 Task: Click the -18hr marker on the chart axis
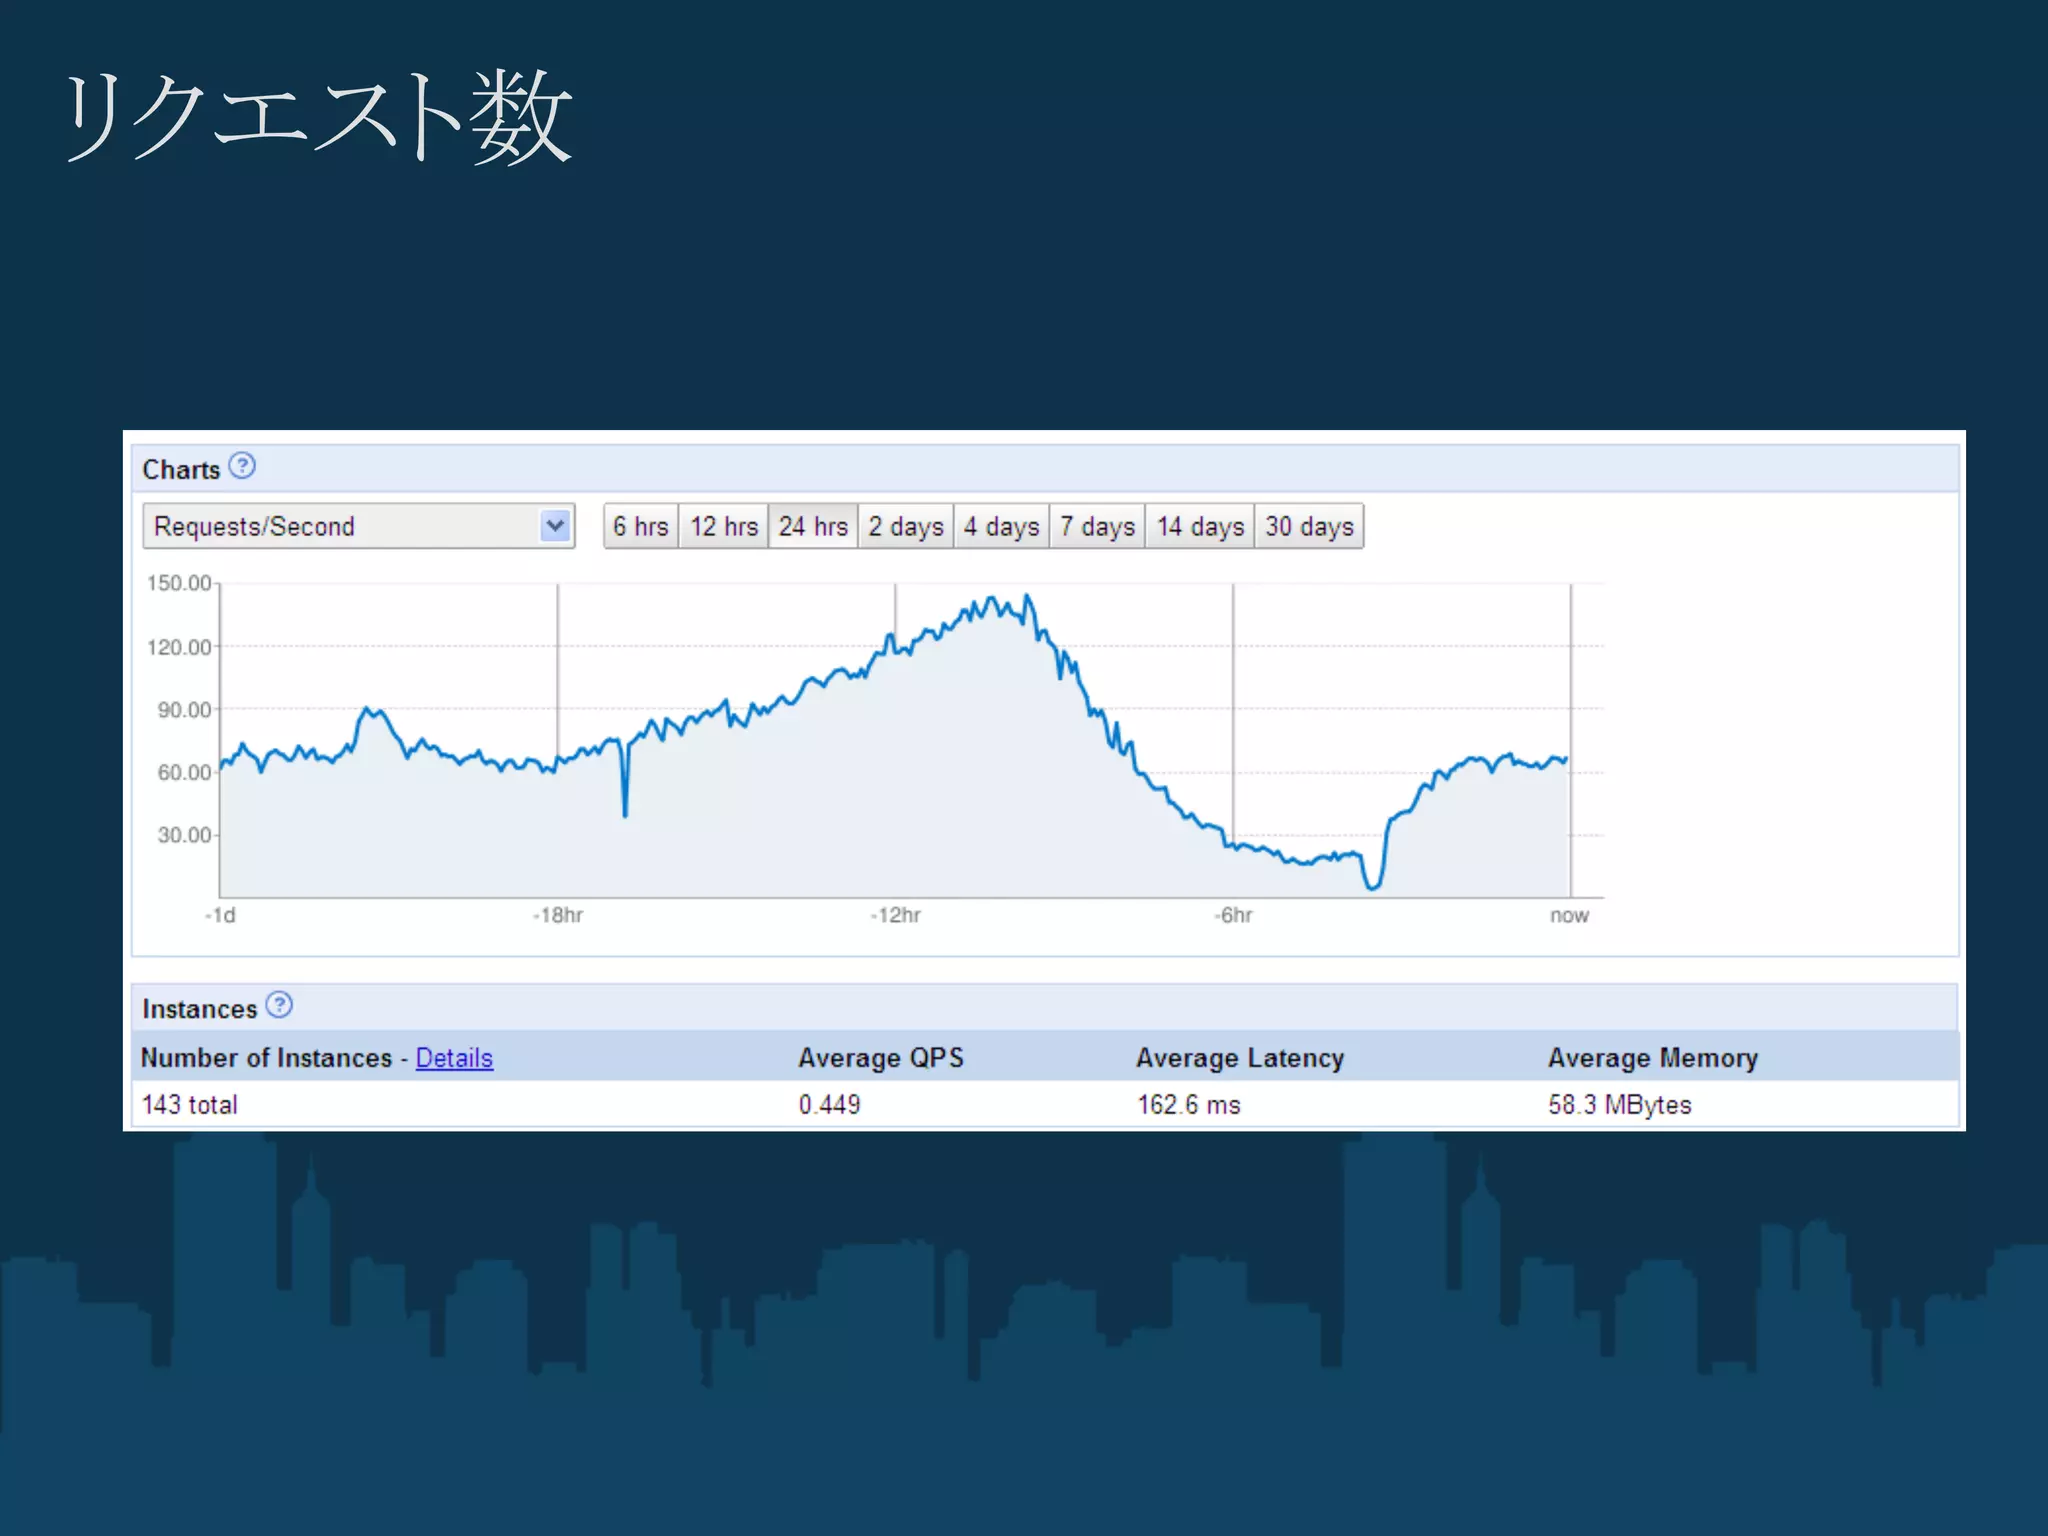click(x=558, y=915)
